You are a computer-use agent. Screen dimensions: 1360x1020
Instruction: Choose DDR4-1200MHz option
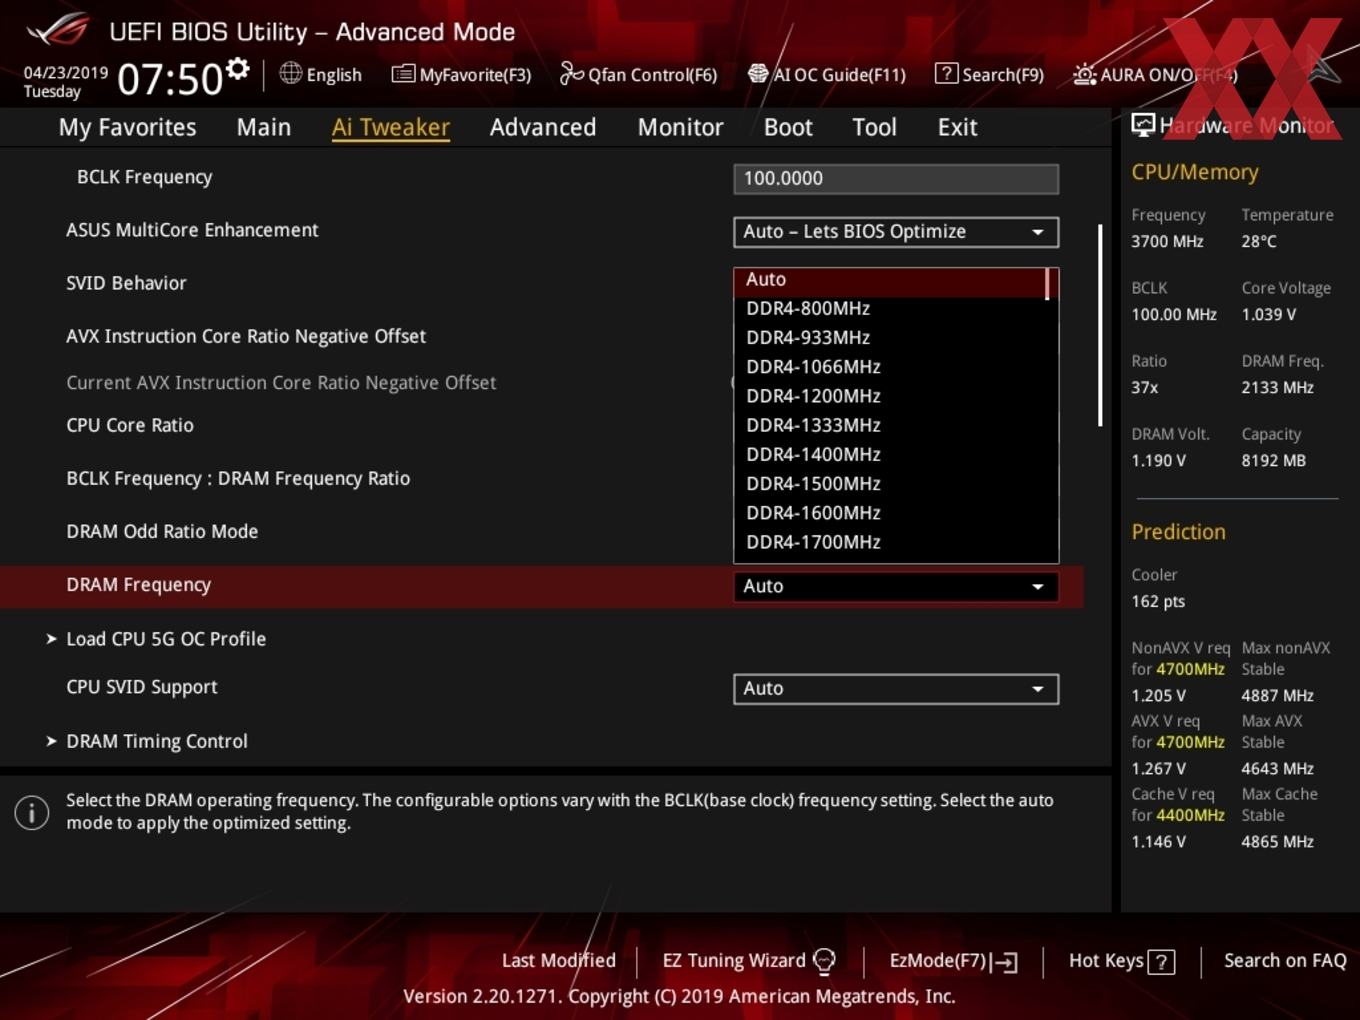point(813,396)
